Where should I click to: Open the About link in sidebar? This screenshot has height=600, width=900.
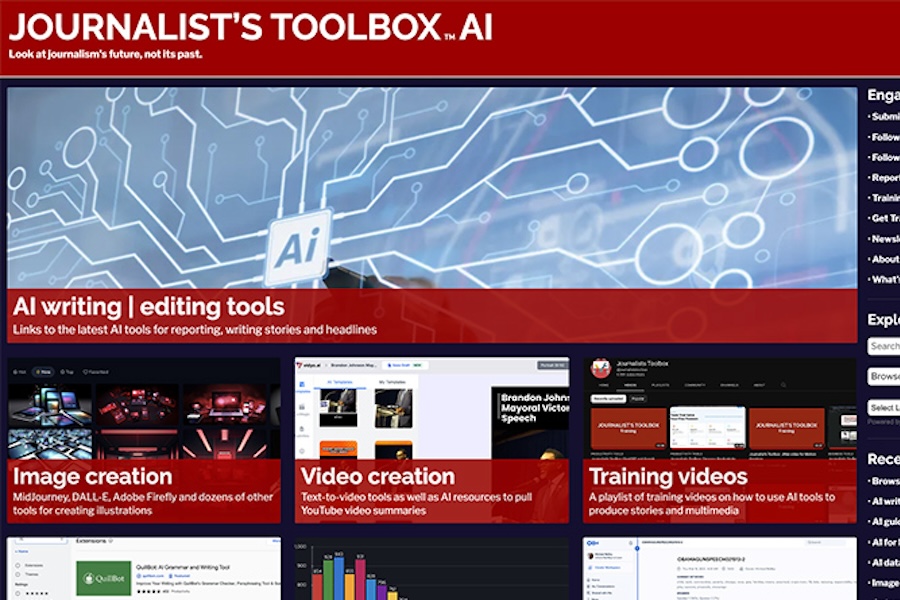tap(885, 259)
